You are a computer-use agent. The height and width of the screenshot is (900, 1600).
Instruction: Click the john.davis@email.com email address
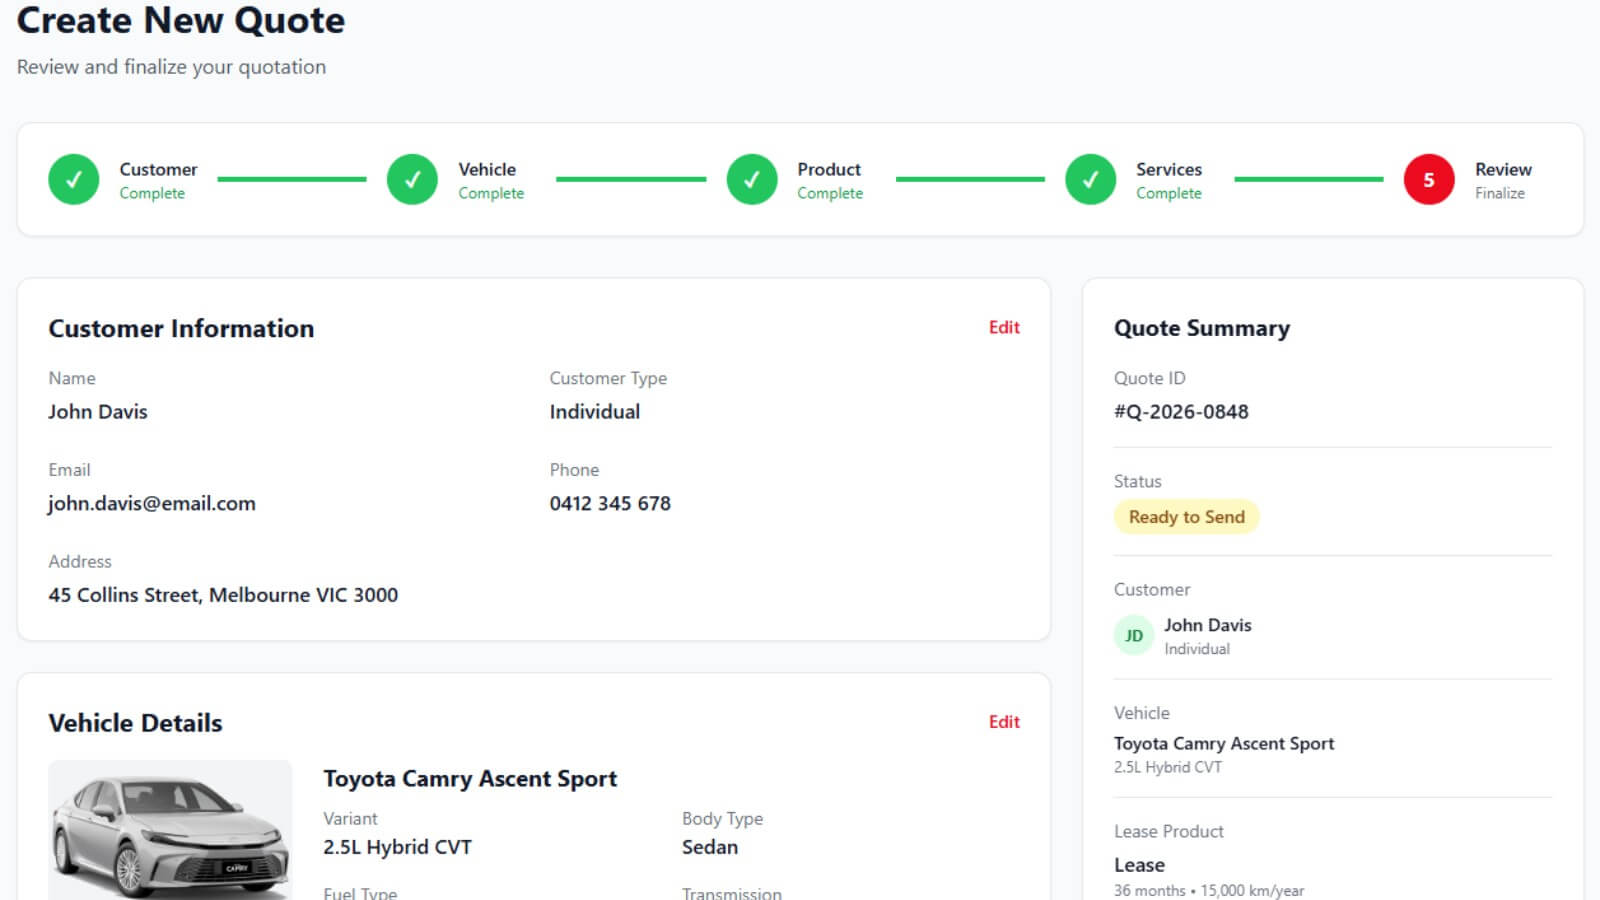[x=152, y=504]
